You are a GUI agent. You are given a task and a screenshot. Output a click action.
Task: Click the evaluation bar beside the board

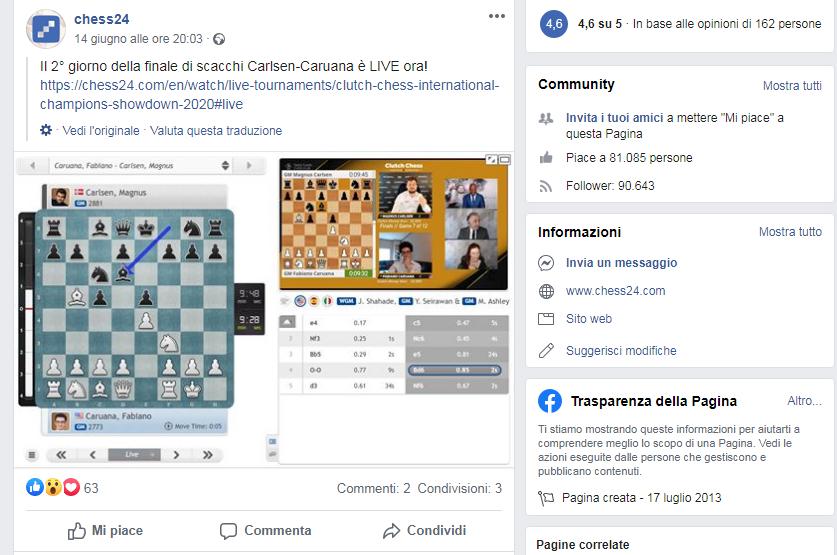coord(26,308)
